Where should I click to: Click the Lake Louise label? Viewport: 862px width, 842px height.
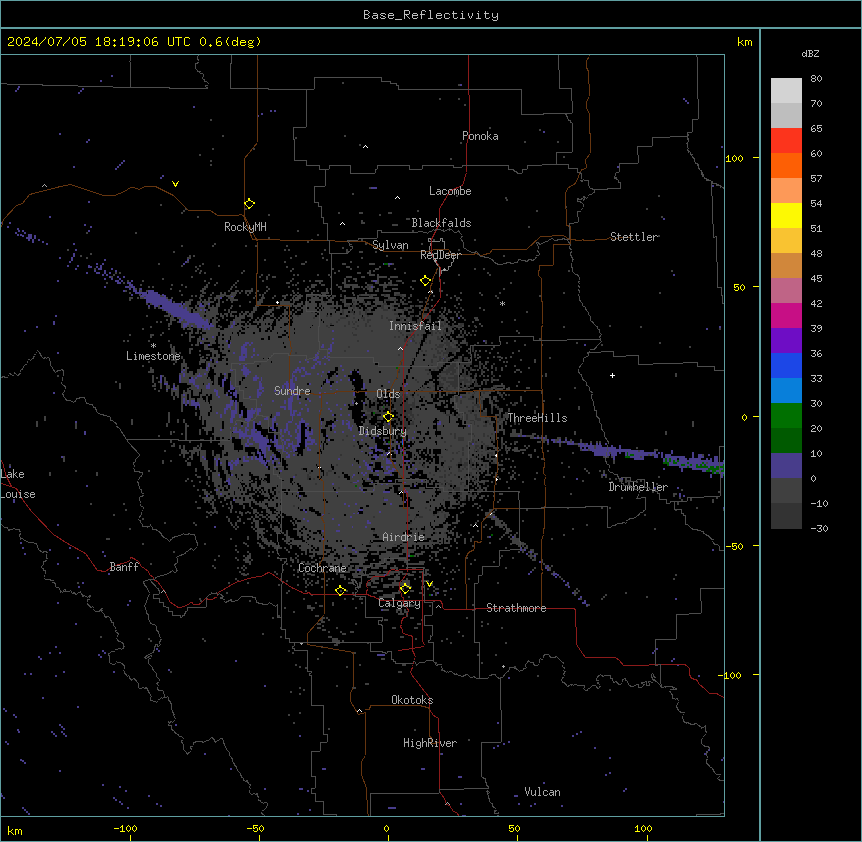(x=18, y=484)
